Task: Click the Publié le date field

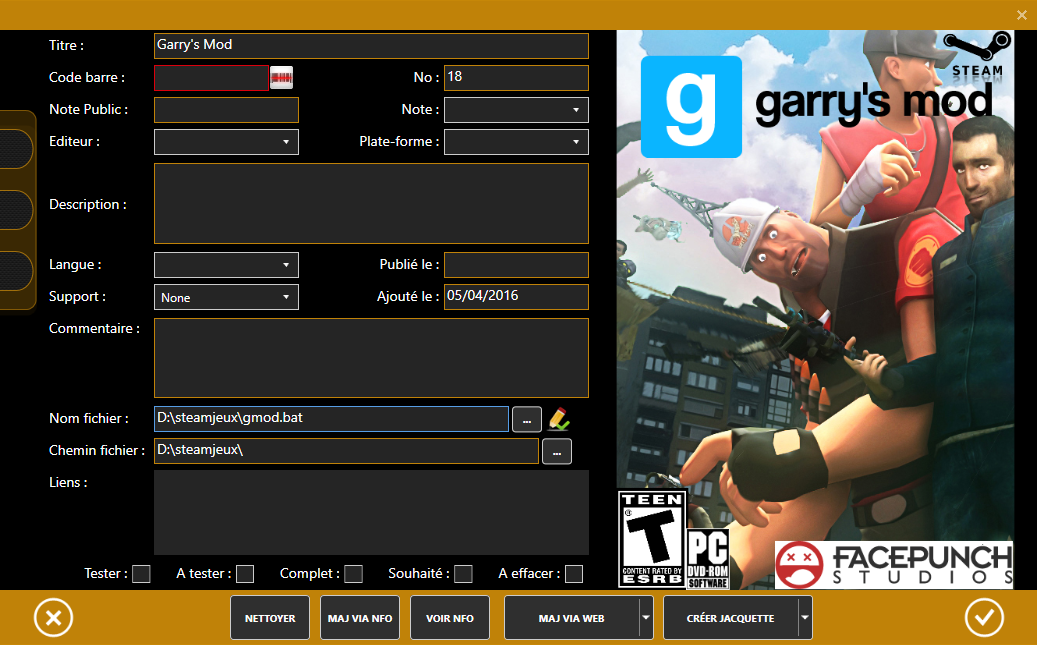Action: tap(516, 265)
